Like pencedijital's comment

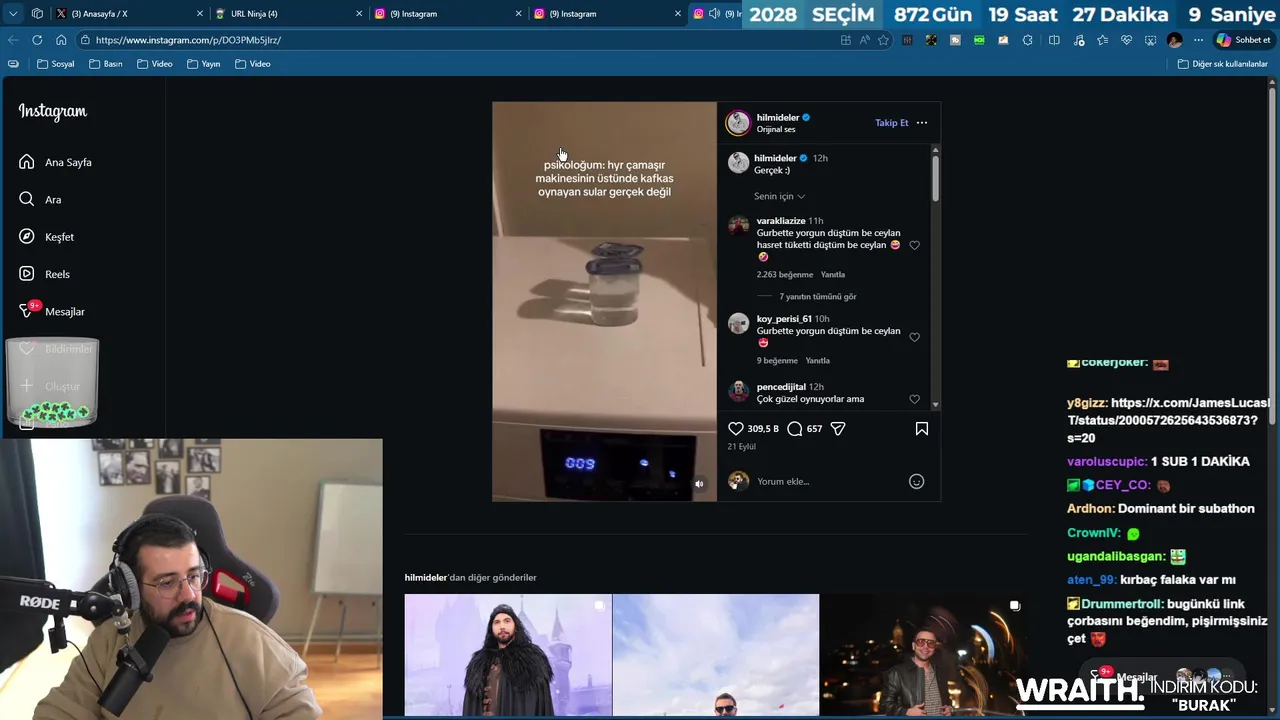click(914, 399)
